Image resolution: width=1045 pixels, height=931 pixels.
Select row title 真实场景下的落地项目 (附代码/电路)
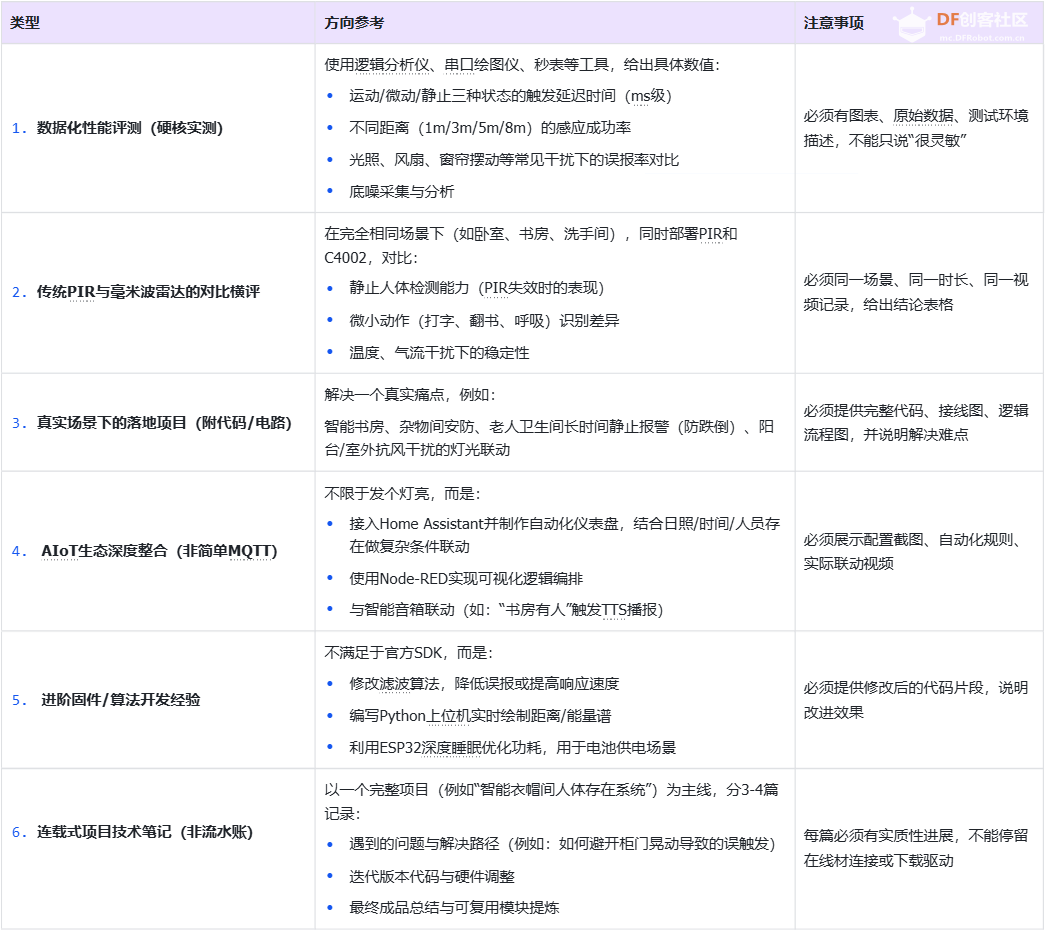pos(164,423)
